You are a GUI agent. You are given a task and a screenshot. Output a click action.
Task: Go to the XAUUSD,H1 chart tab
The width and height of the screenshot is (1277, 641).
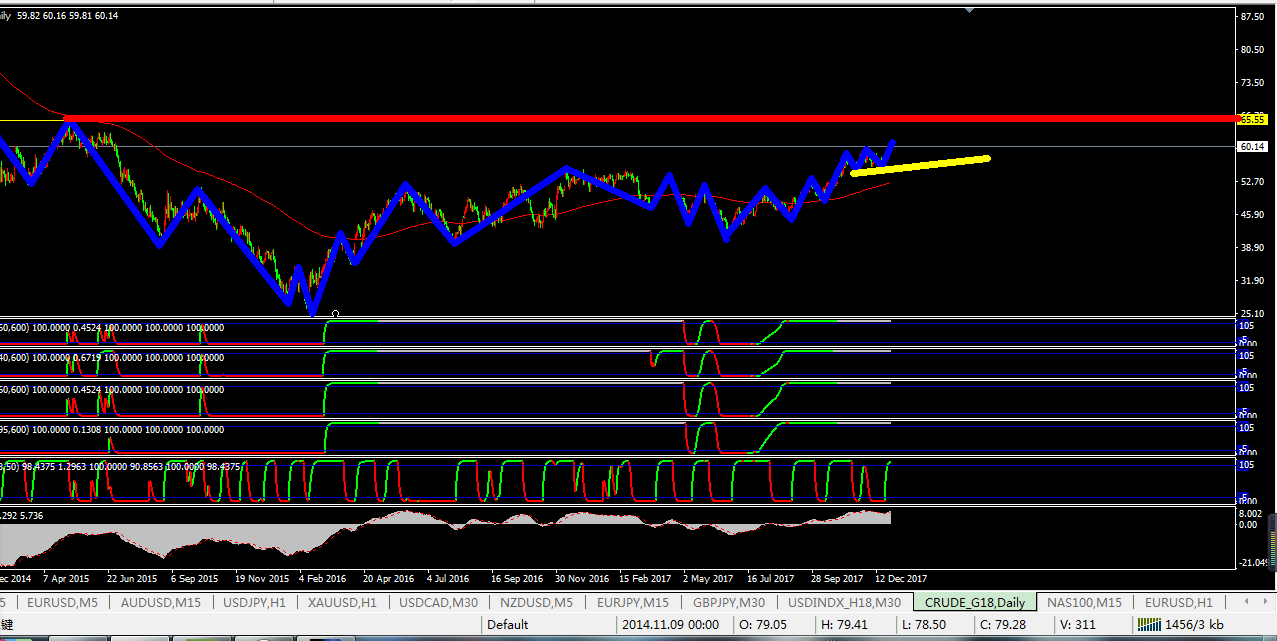tap(342, 603)
